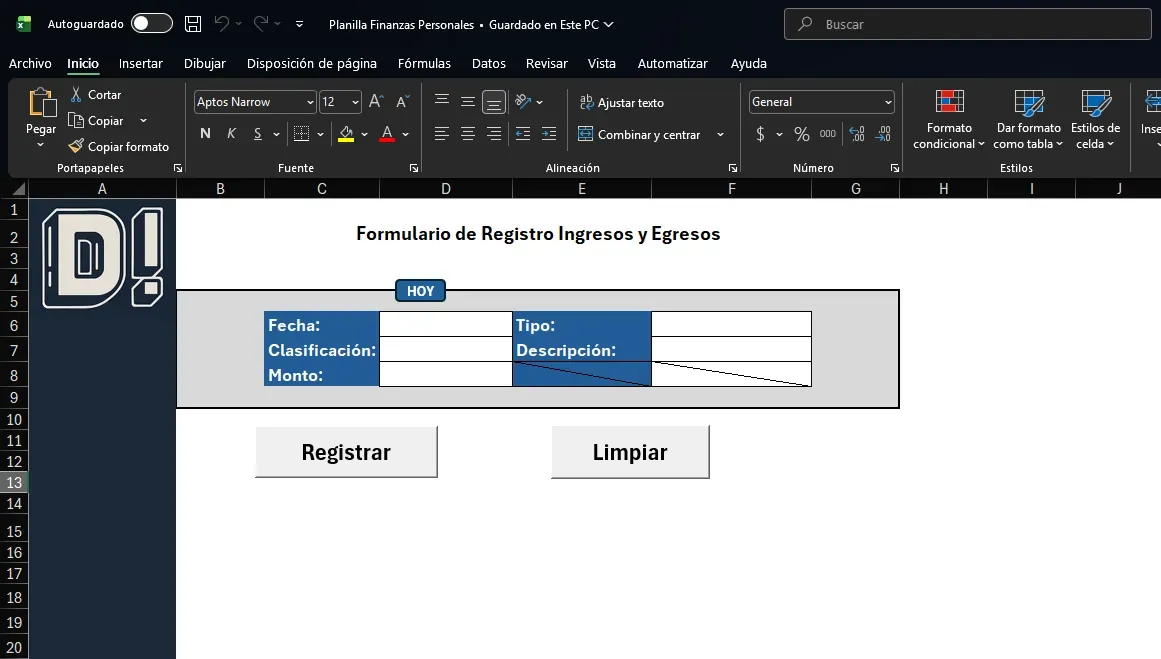Switch to Disposición de página tab
This screenshot has height=659, width=1161.
pyautogui.click(x=312, y=64)
